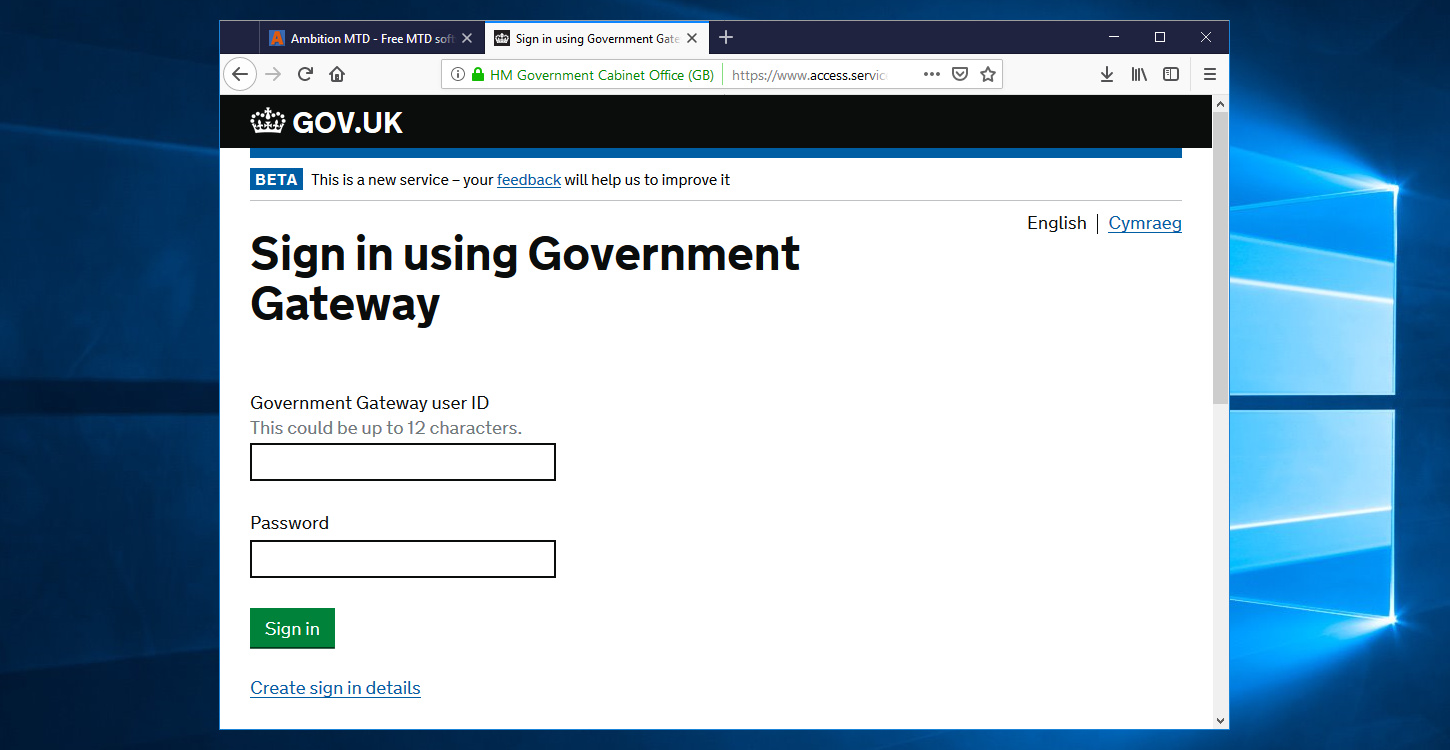Screen dimensions: 1450x750
Task: Go to the browser home page
Action: pos(337,74)
